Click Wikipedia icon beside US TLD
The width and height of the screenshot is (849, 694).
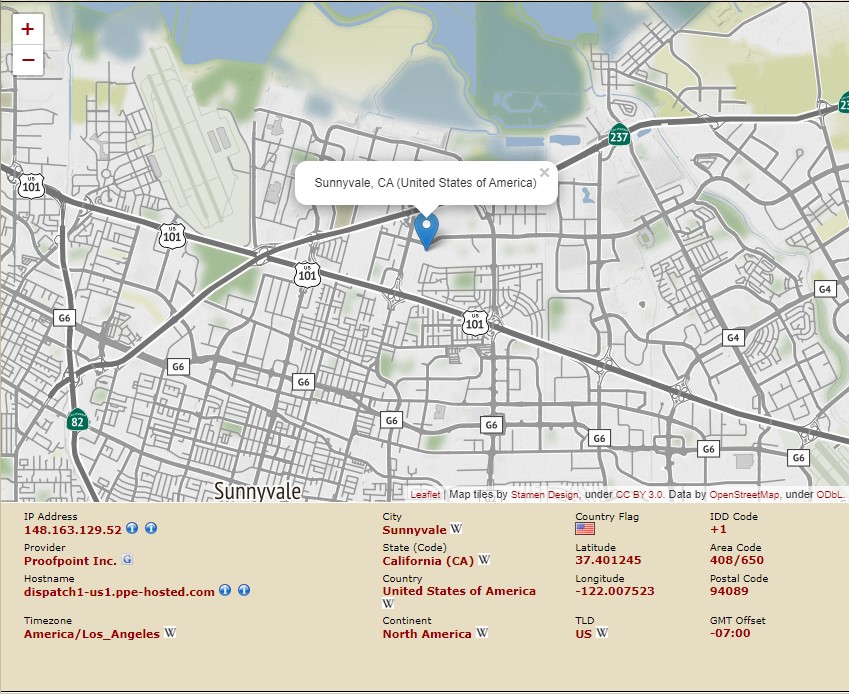point(602,633)
